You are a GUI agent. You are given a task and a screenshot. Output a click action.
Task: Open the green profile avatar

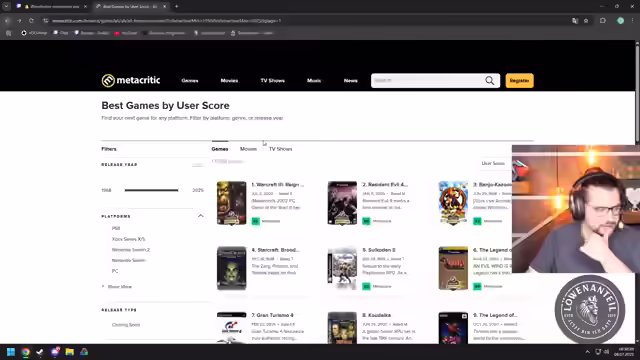tap(620, 20)
